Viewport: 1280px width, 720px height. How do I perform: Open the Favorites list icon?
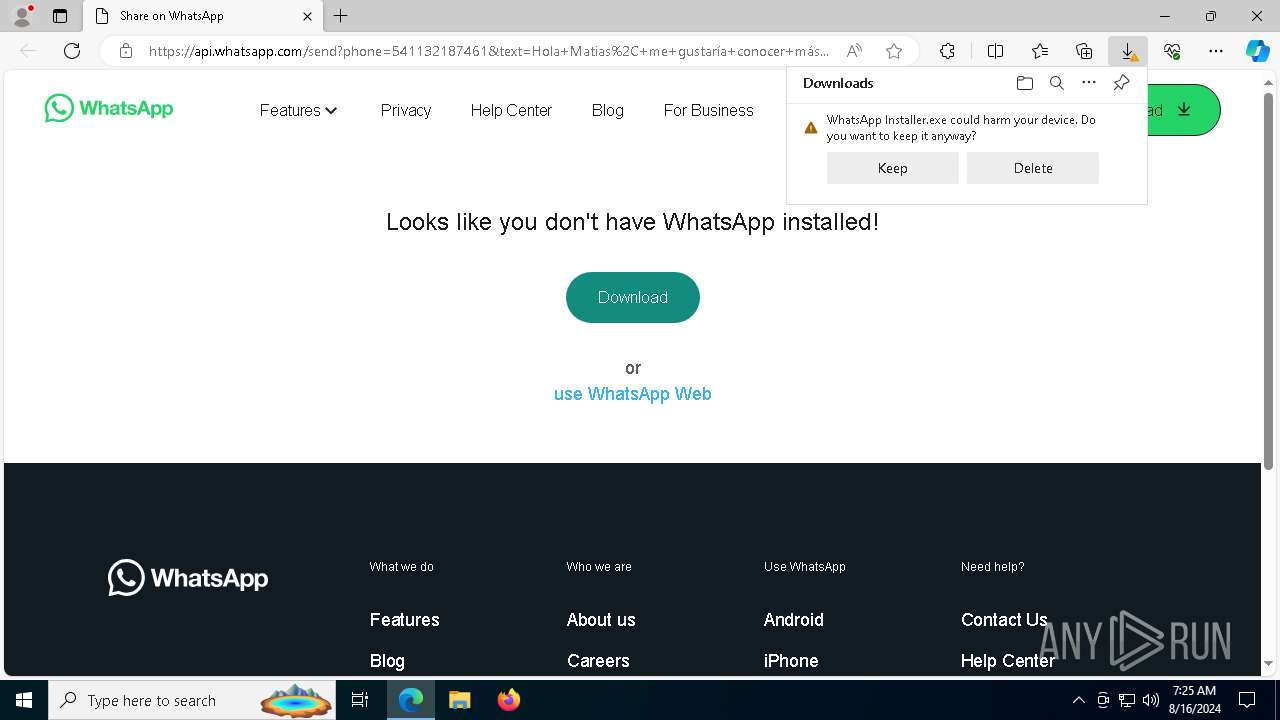pyautogui.click(x=1040, y=51)
